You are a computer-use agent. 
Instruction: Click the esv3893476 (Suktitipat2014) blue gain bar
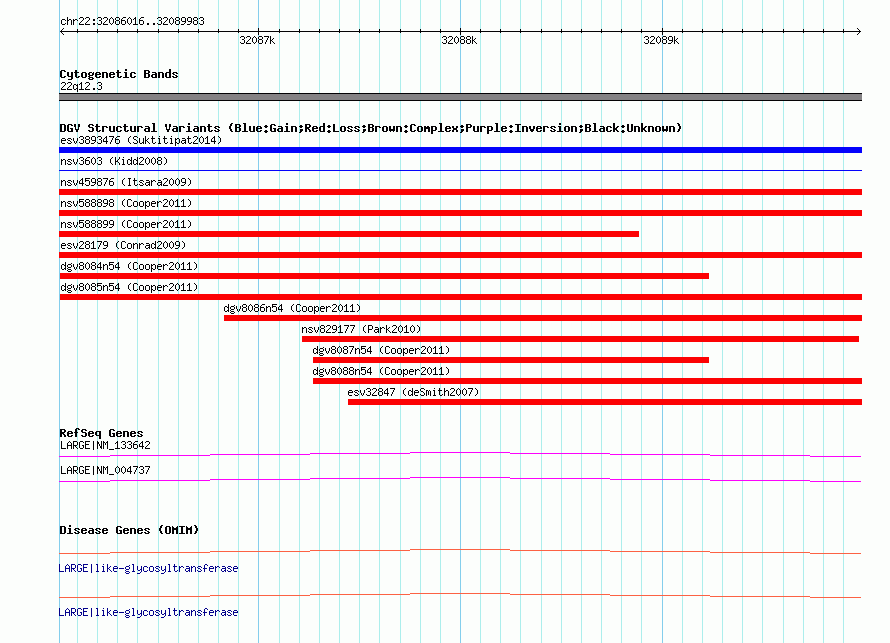coord(460,150)
